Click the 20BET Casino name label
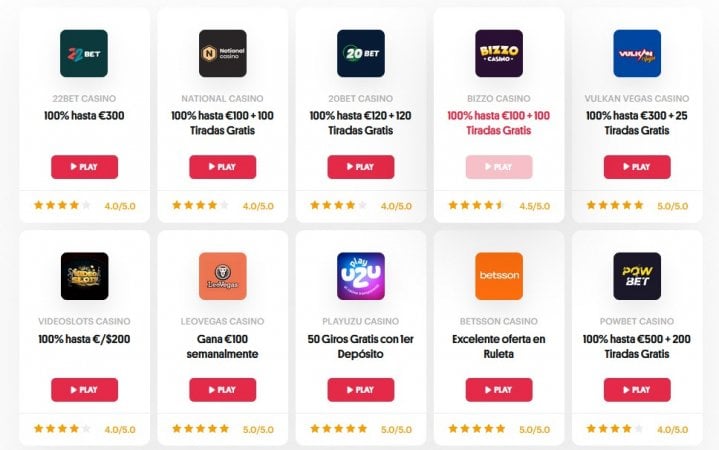 tap(360, 98)
